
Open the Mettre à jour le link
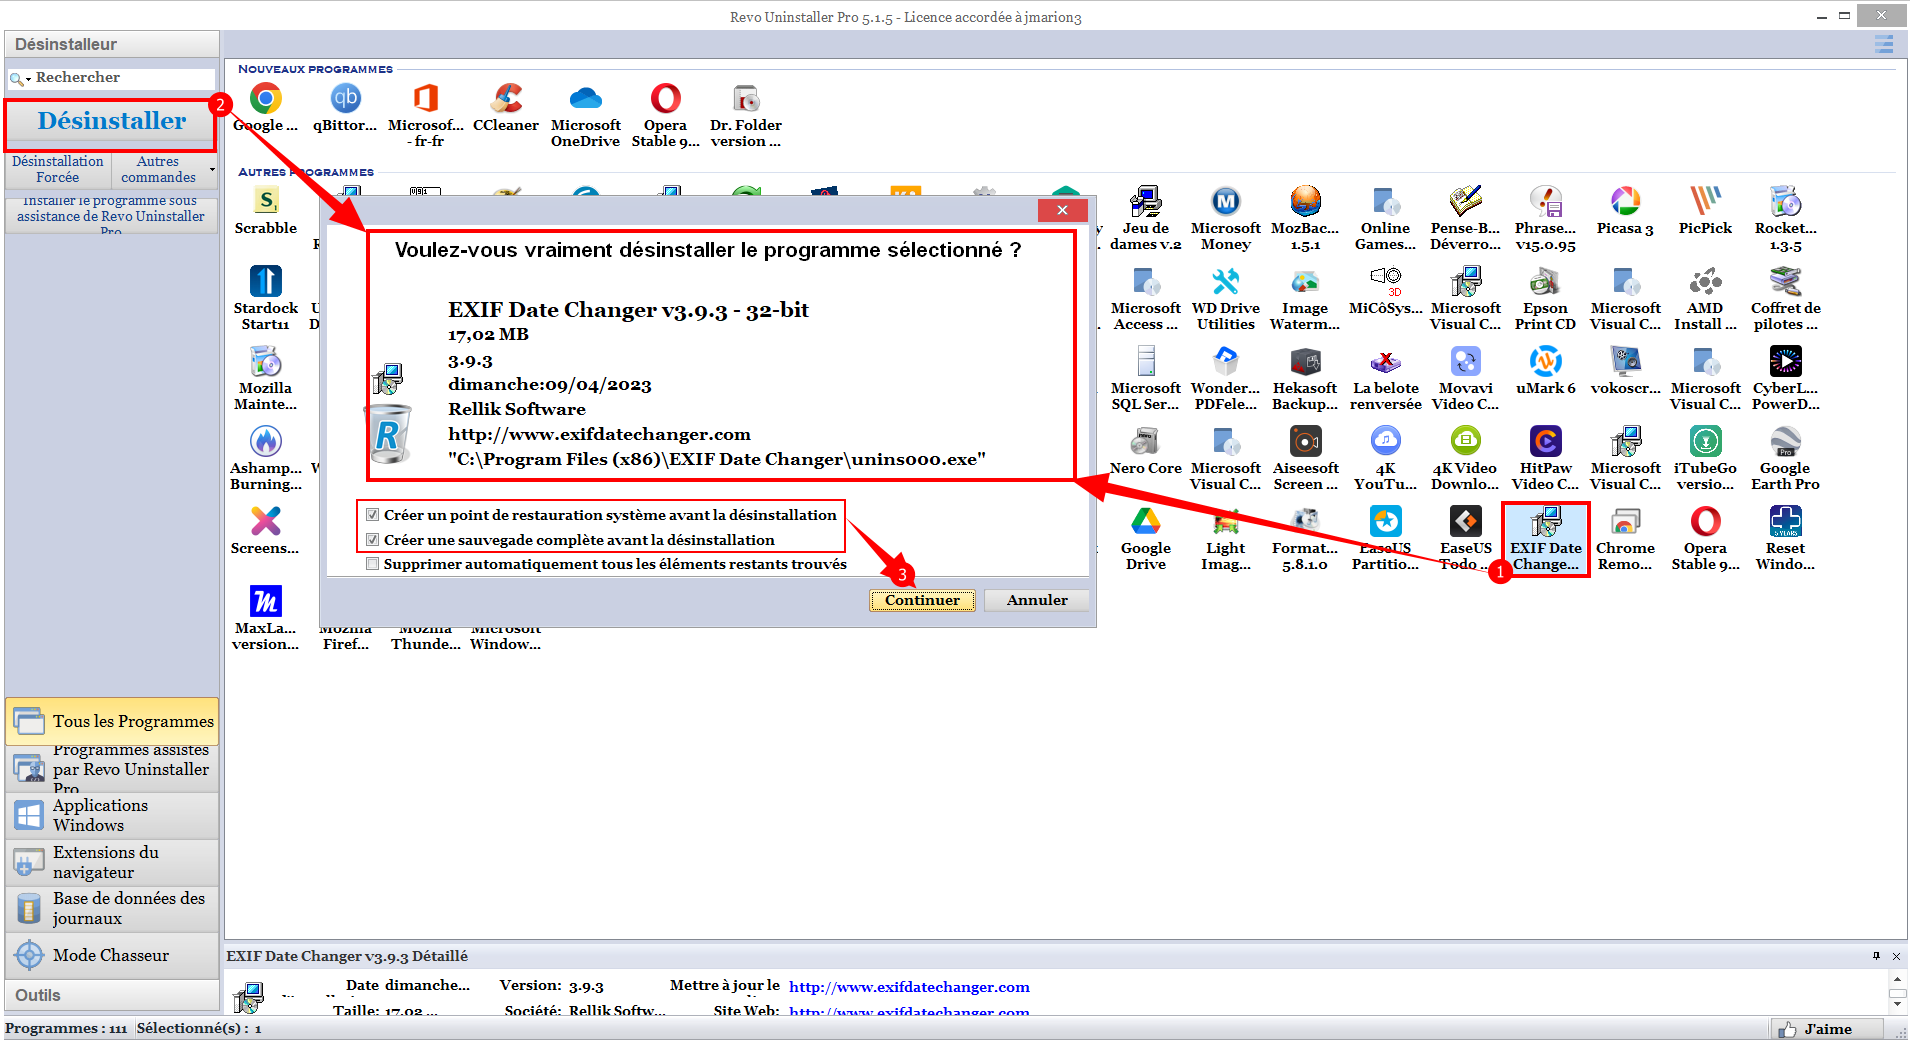909,987
